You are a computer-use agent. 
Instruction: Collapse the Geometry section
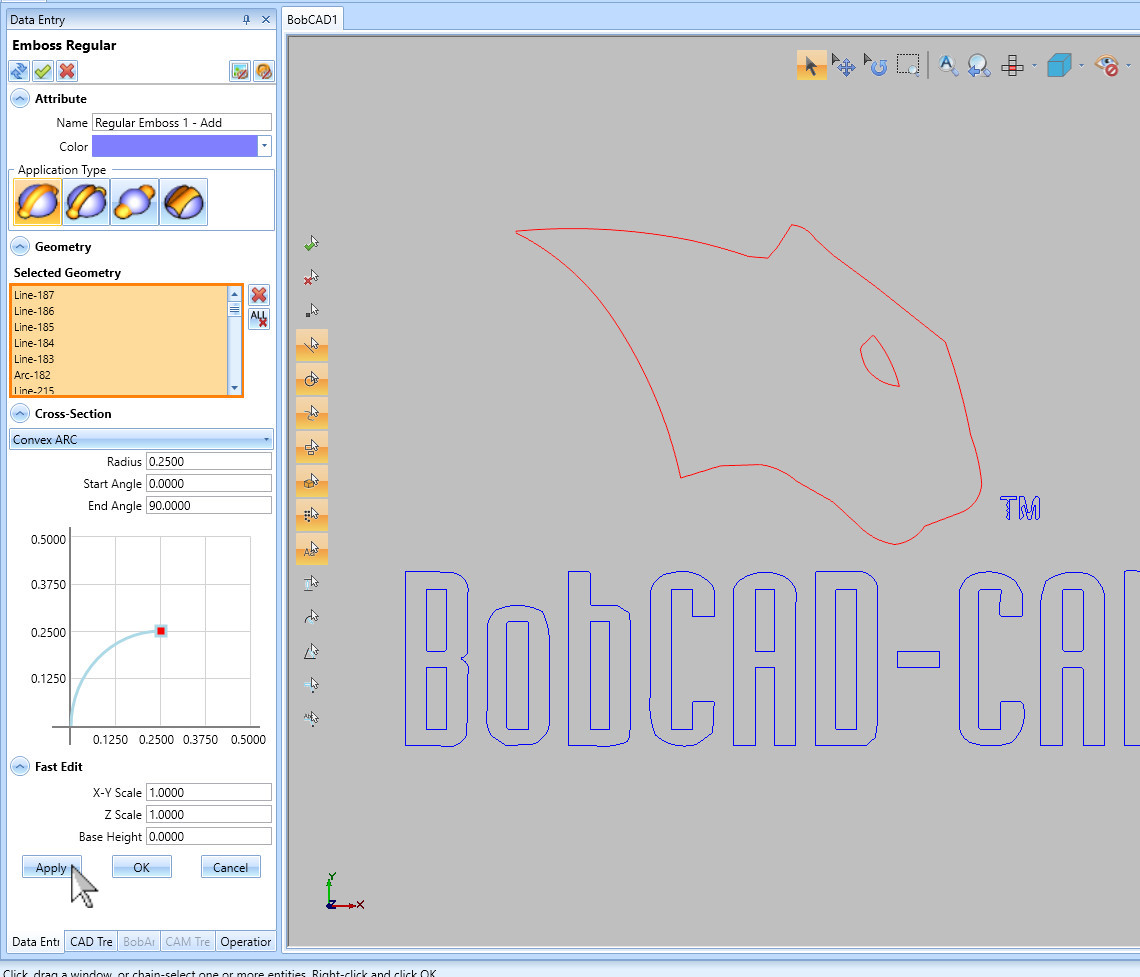click(x=19, y=246)
